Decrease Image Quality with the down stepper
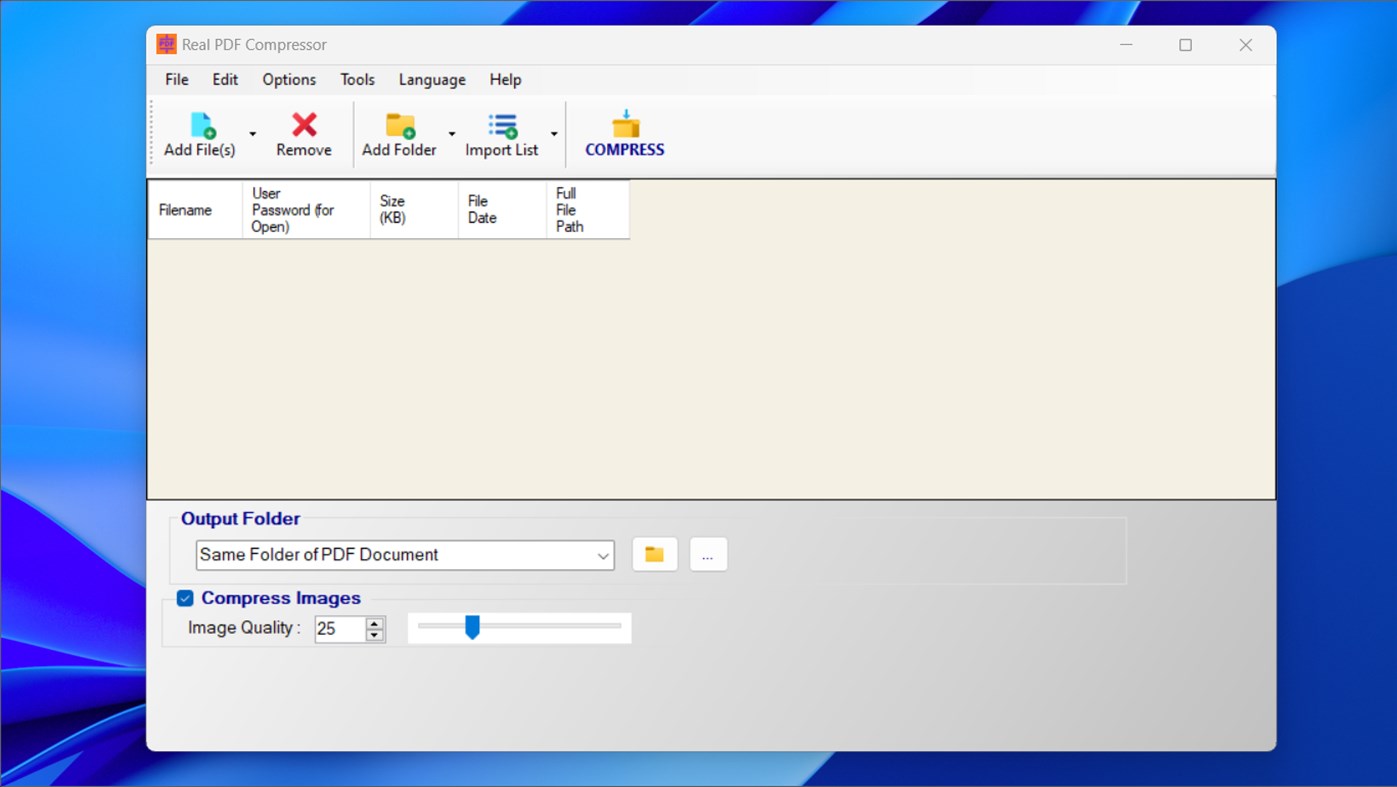Screen dimensions: 1397x787 (x=375, y=634)
